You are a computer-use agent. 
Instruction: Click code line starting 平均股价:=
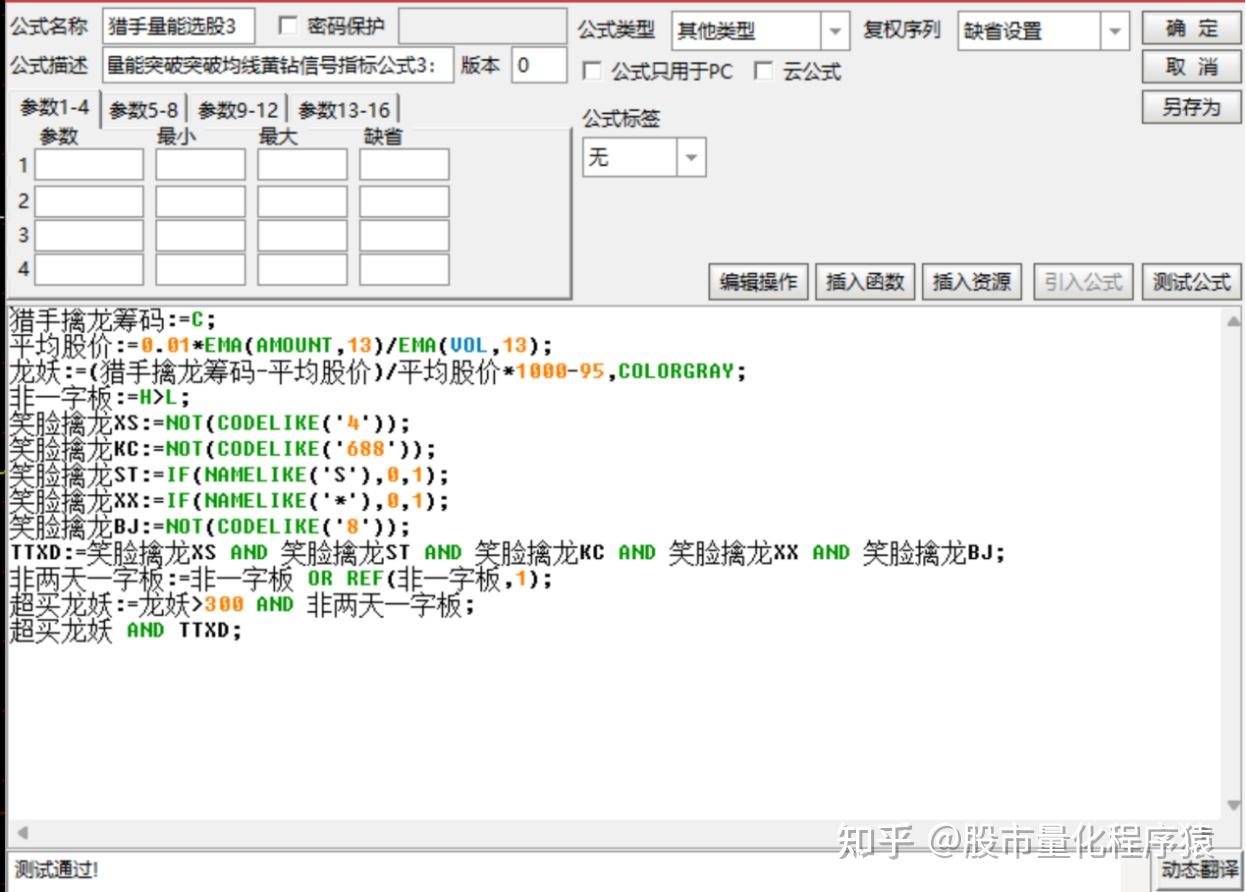(281, 346)
